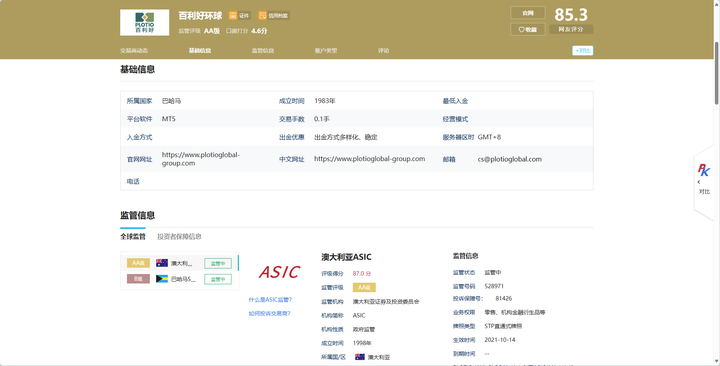Click the red ASIC logo
The image size is (720, 366).
click(x=279, y=272)
